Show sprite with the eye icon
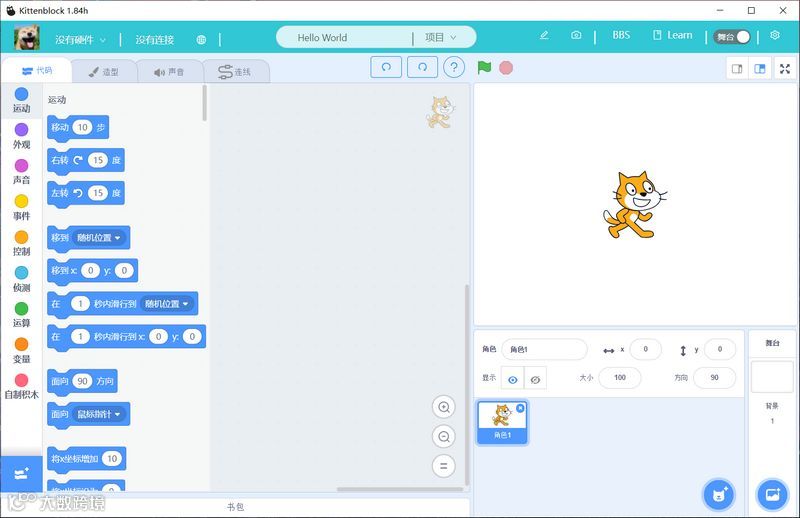The height and width of the screenshot is (518, 800). tap(513, 379)
